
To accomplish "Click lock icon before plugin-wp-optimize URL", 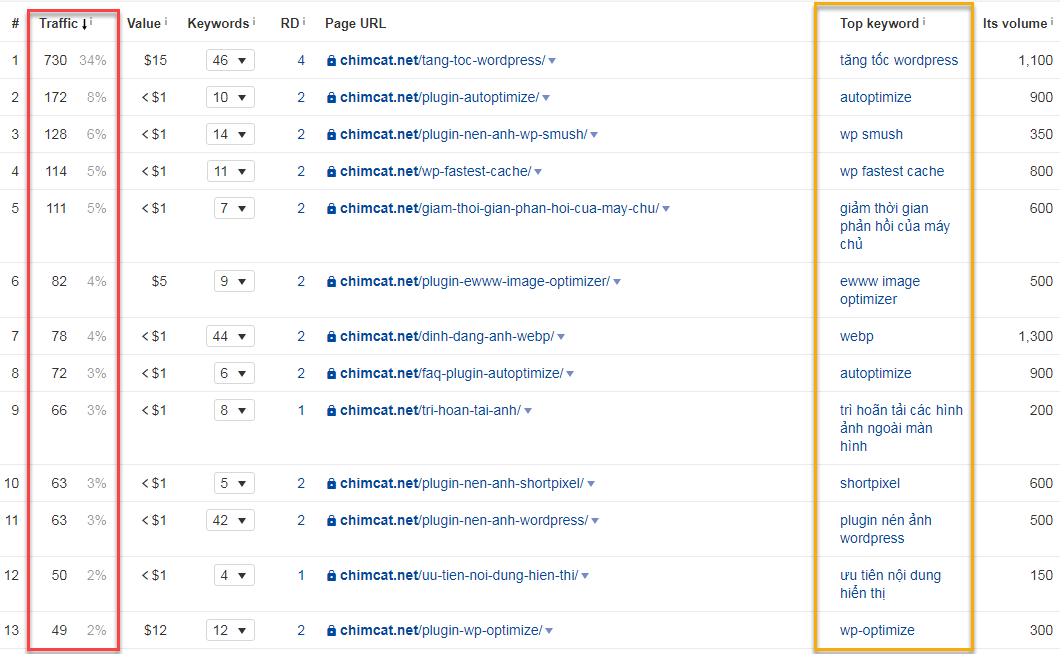I will point(331,631).
